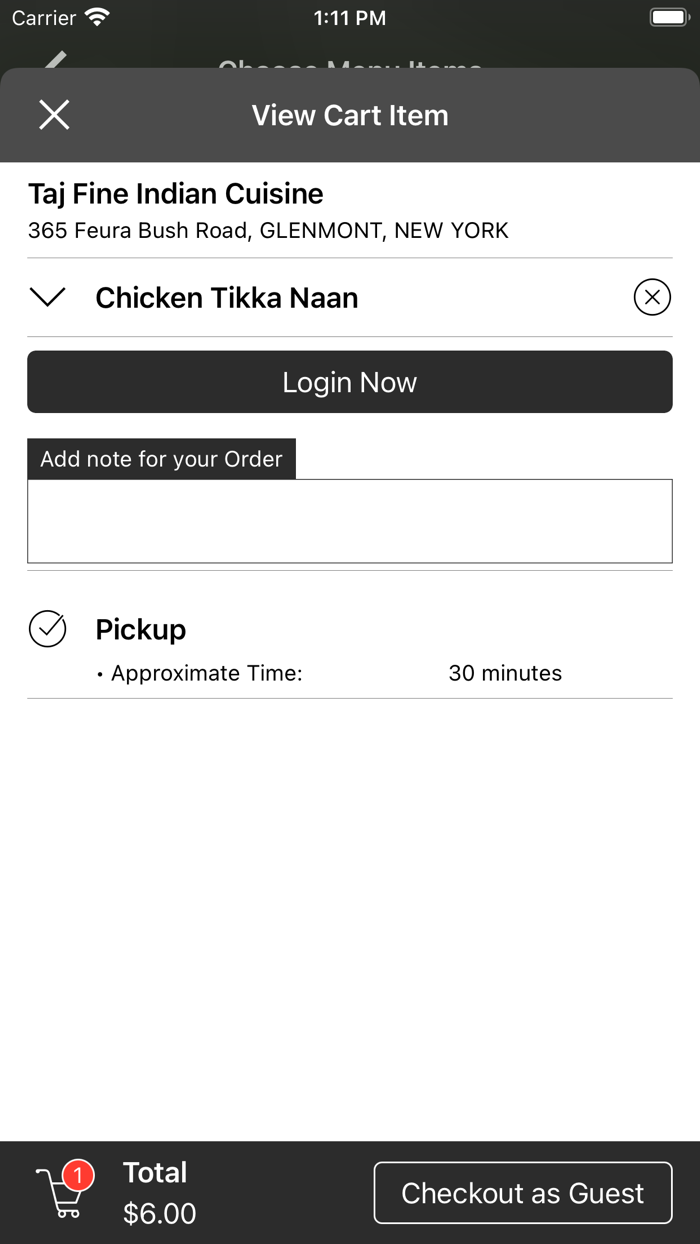The width and height of the screenshot is (700, 1244).
Task: Open the shopping cart icon
Action: click(60, 1195)
